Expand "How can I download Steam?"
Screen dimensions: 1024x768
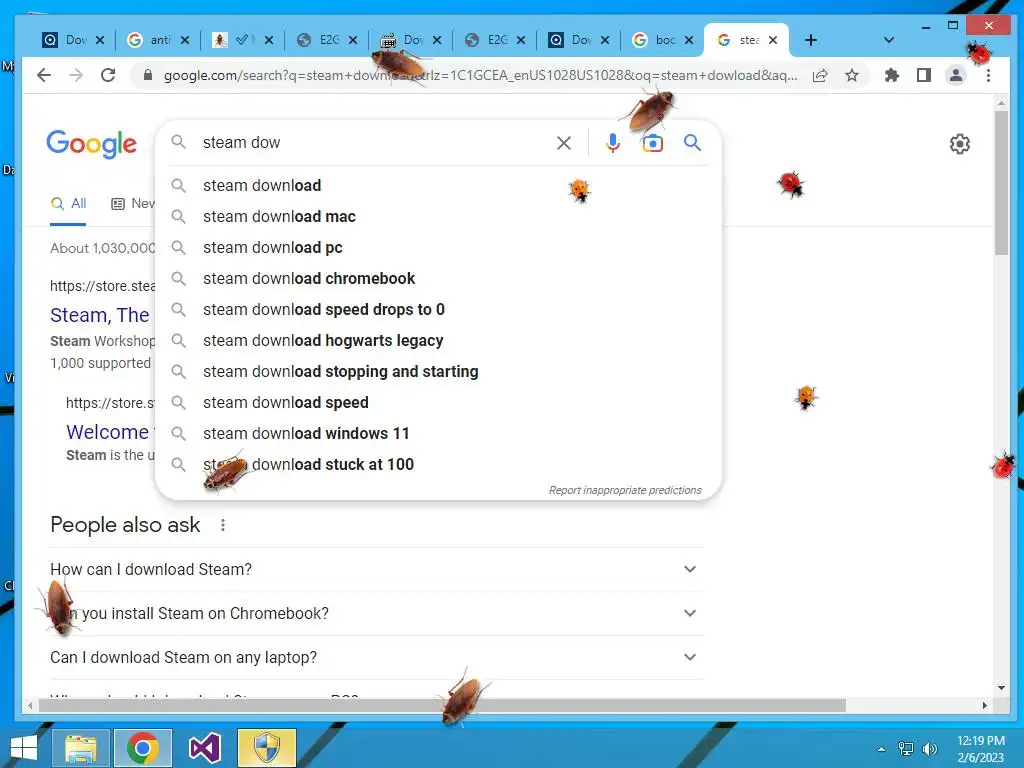377,569
